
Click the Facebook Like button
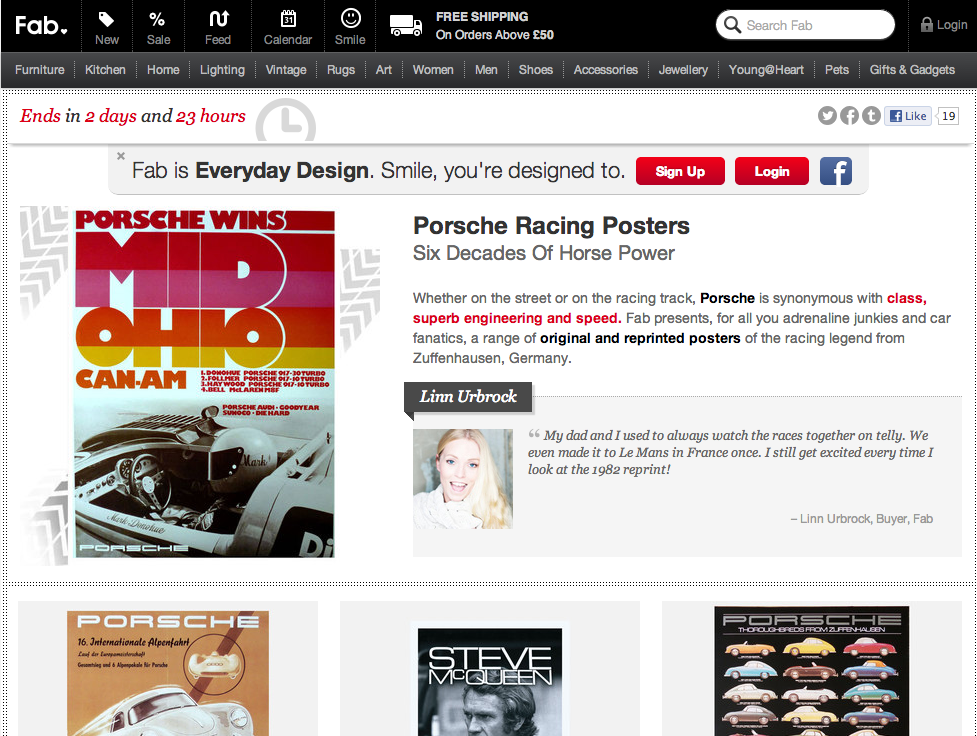(908, 116)
